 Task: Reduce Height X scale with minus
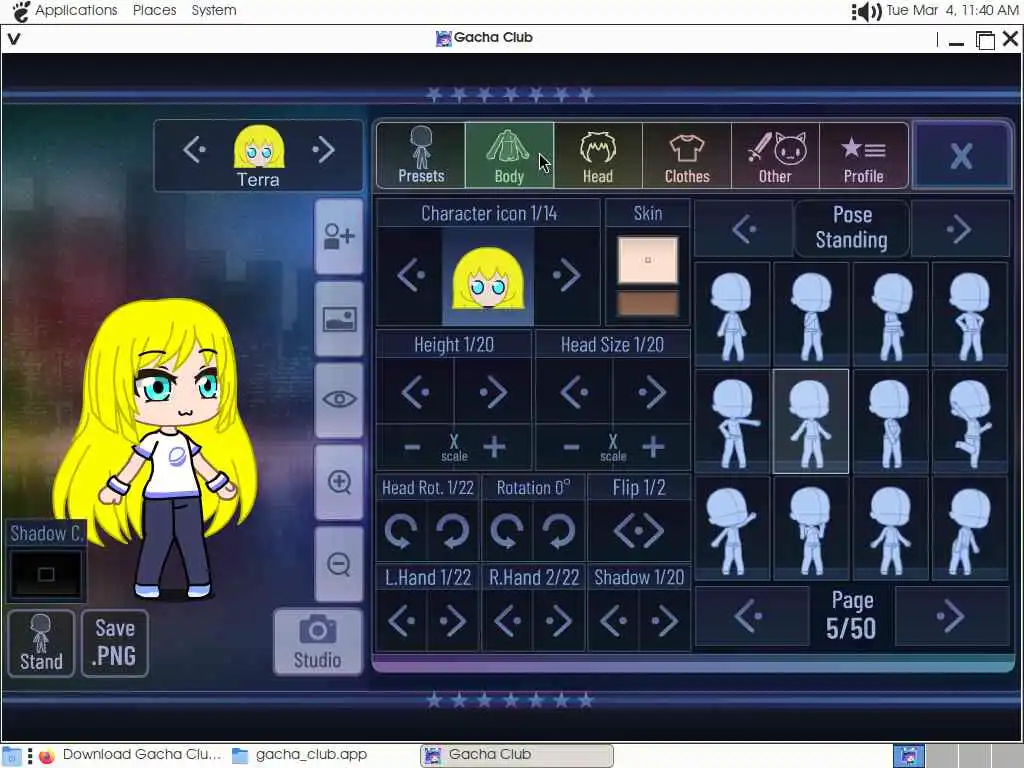[x=412, y=447]
